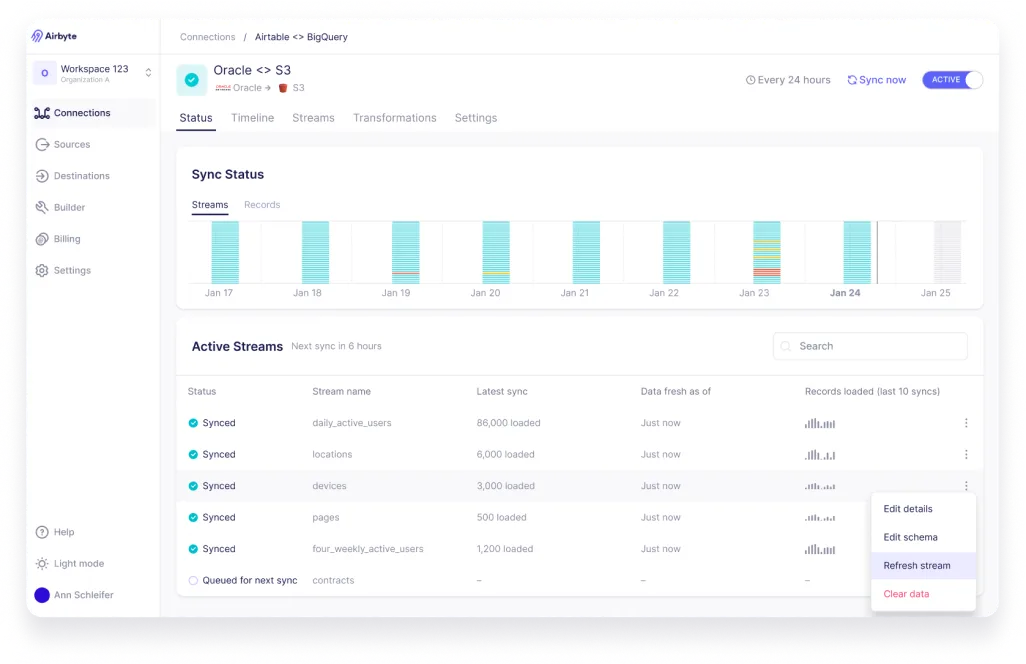Toggle the ACTIVE connection switch
Image resolution: width=1026 pixels, height=664 pixels.
952,80
